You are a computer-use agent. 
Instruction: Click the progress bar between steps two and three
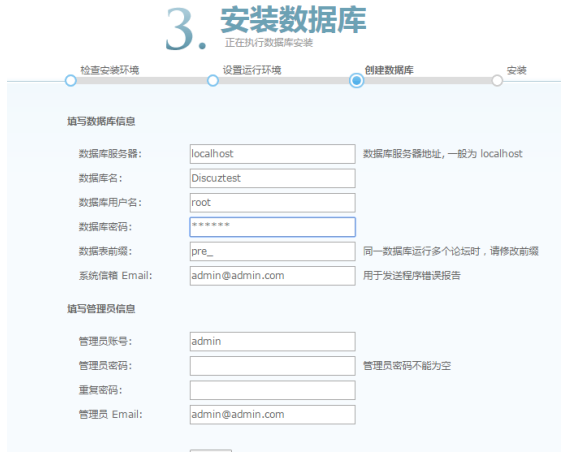(284, 80)
